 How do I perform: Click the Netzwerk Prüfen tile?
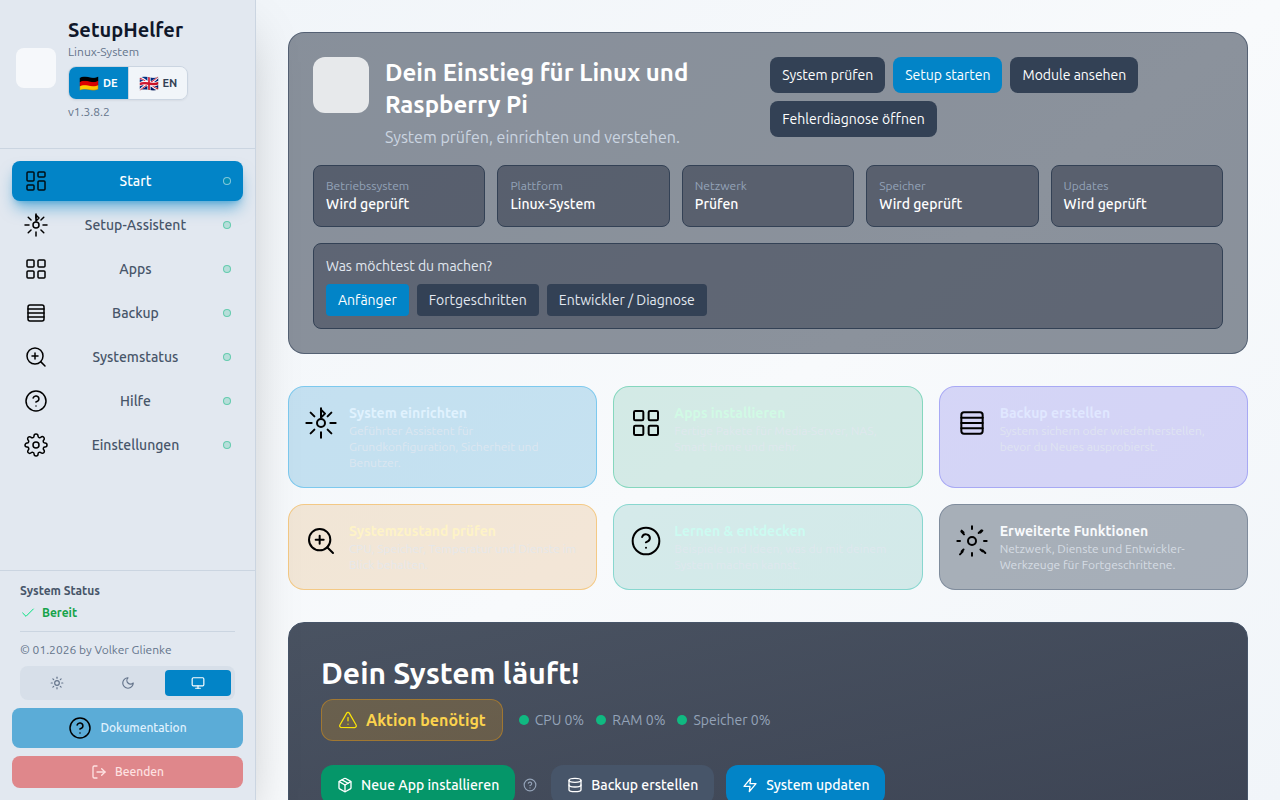coord(768,196)
